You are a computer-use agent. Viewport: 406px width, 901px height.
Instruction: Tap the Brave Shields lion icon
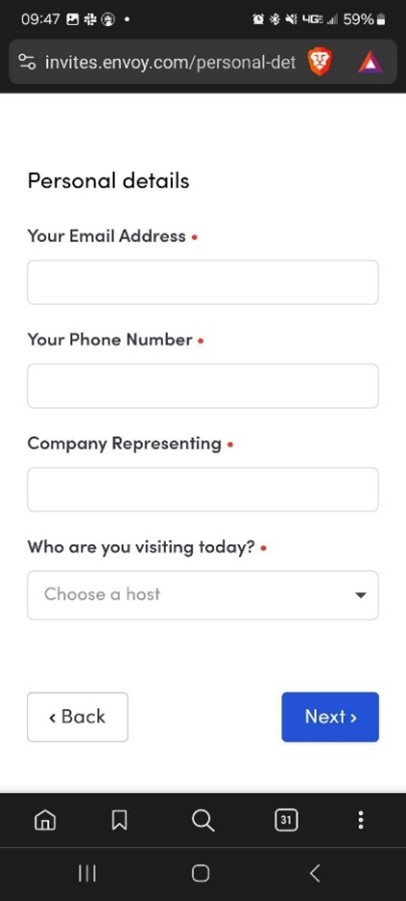(x=319, y=61)
